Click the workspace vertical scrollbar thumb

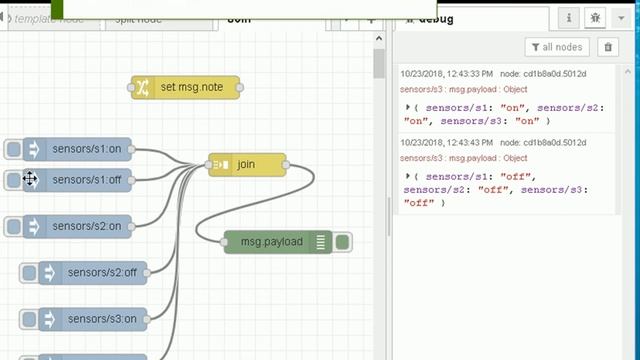point(379,64)
